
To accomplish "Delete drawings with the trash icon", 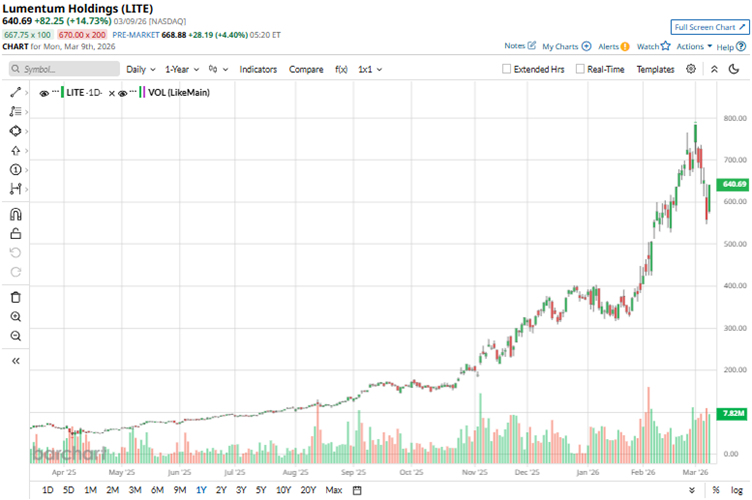I will (15, 297).
